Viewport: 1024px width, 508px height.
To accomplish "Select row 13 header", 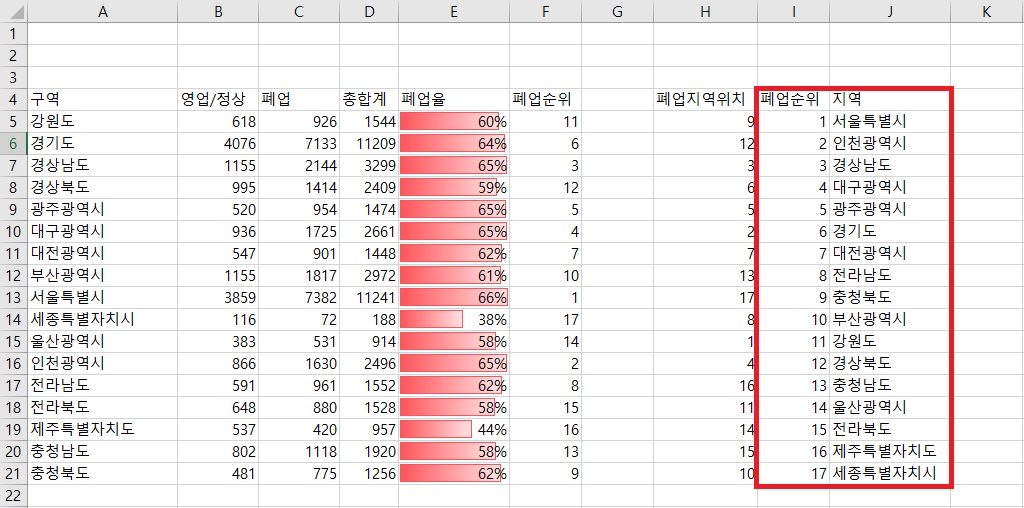I will coord(13,298).
